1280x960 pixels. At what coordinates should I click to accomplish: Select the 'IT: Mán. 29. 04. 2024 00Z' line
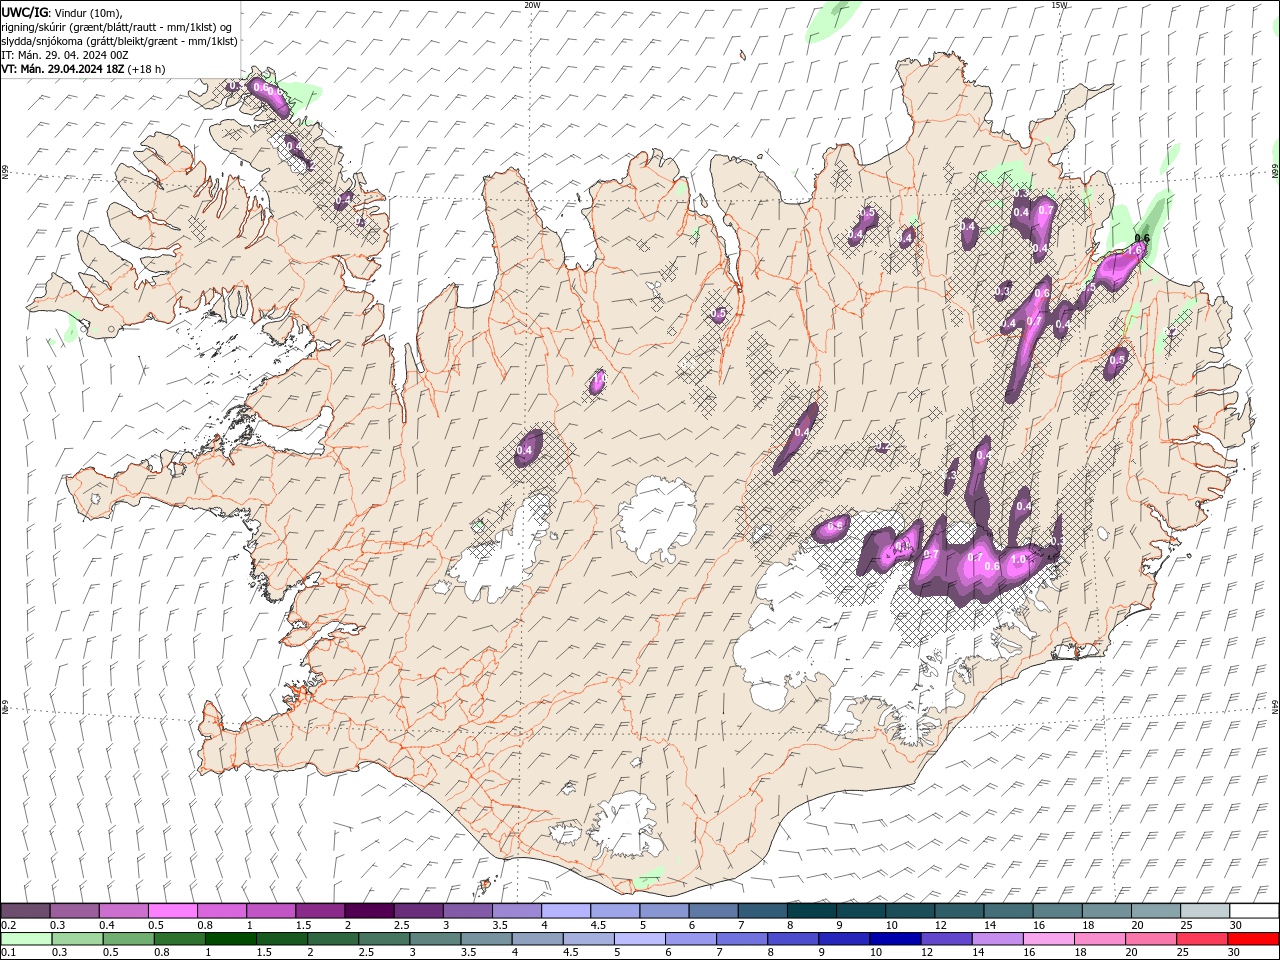65,55
